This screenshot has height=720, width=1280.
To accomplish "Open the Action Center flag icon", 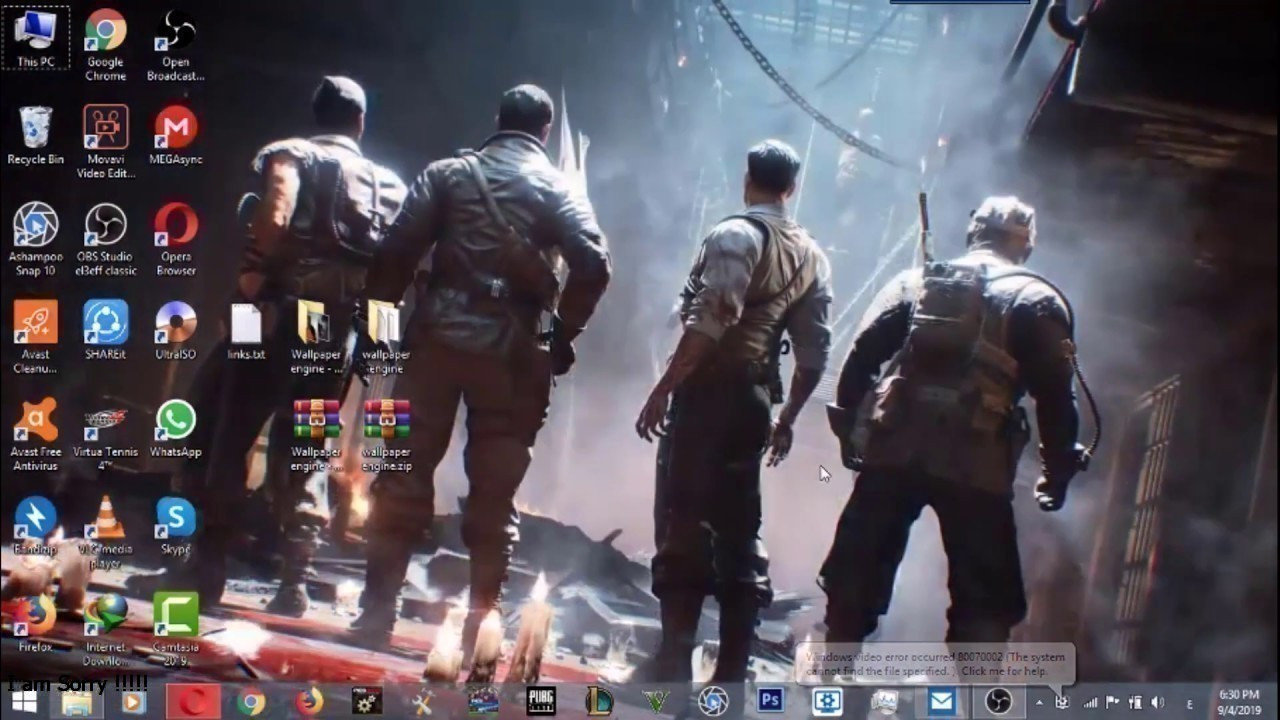I will [1112, 703].
